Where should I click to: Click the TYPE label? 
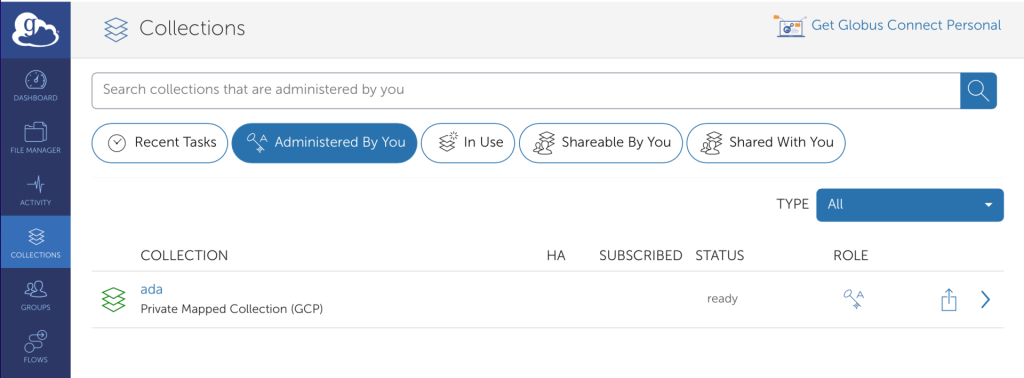tap(792, 204)
